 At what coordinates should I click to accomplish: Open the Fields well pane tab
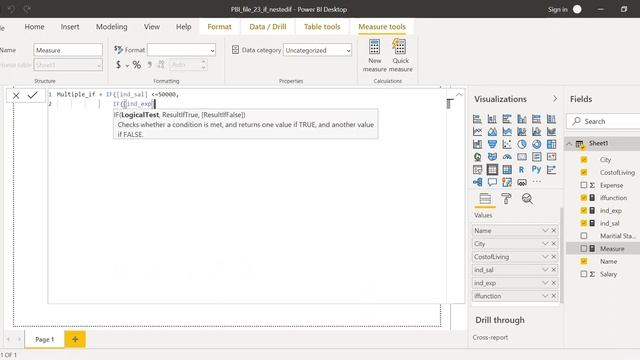[485, 199]
